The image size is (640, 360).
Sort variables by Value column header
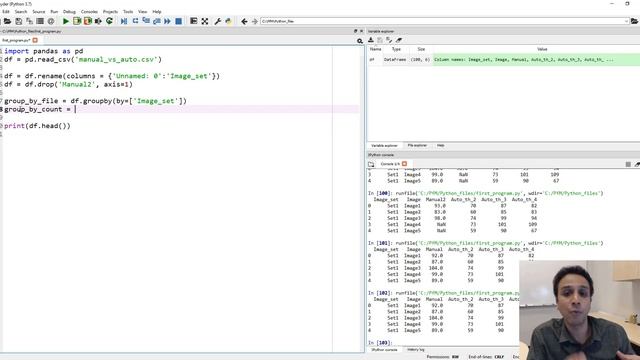coord(542,49)
